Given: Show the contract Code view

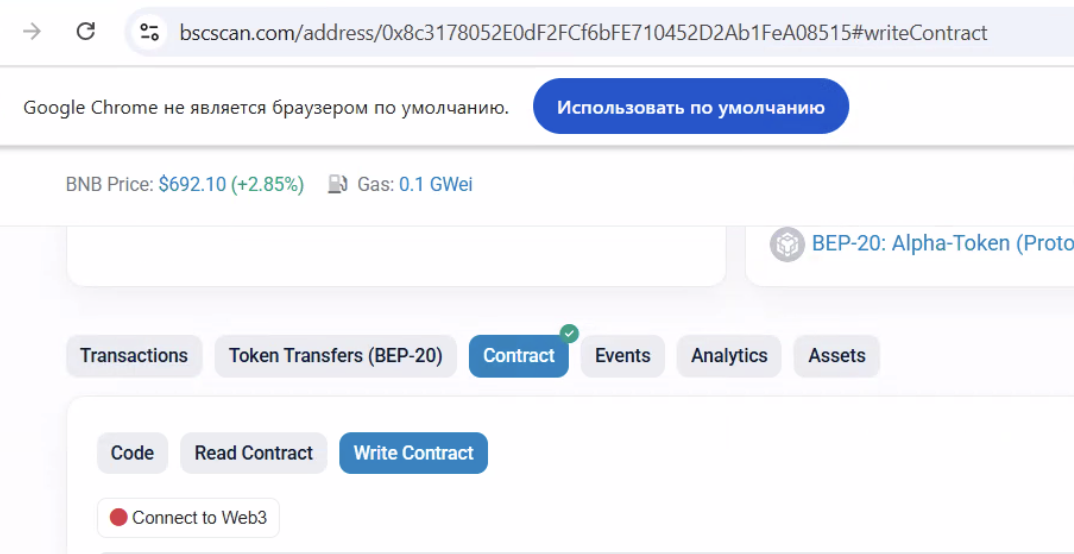Looking at the screenshot, I should click(x=132, y=453).
